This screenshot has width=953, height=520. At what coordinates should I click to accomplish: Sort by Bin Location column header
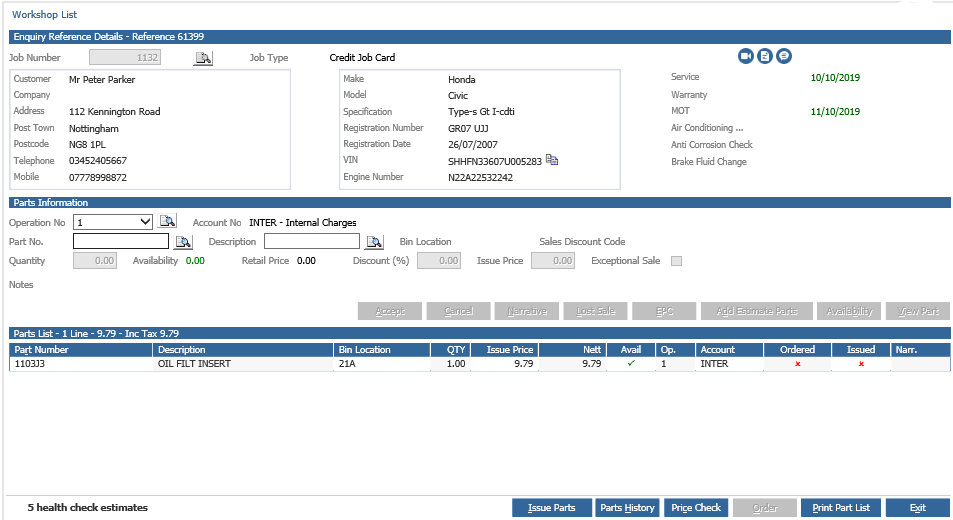coord(382,350)
